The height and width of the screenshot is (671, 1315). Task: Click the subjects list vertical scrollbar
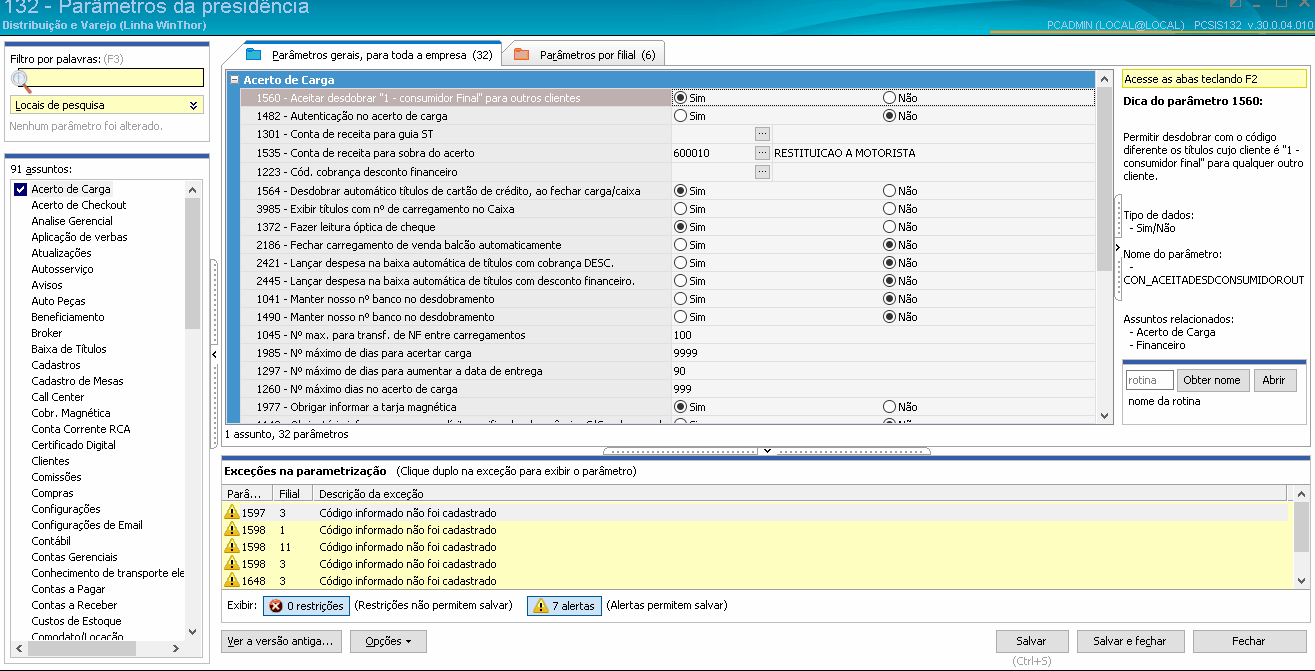(x=193, y=410)
